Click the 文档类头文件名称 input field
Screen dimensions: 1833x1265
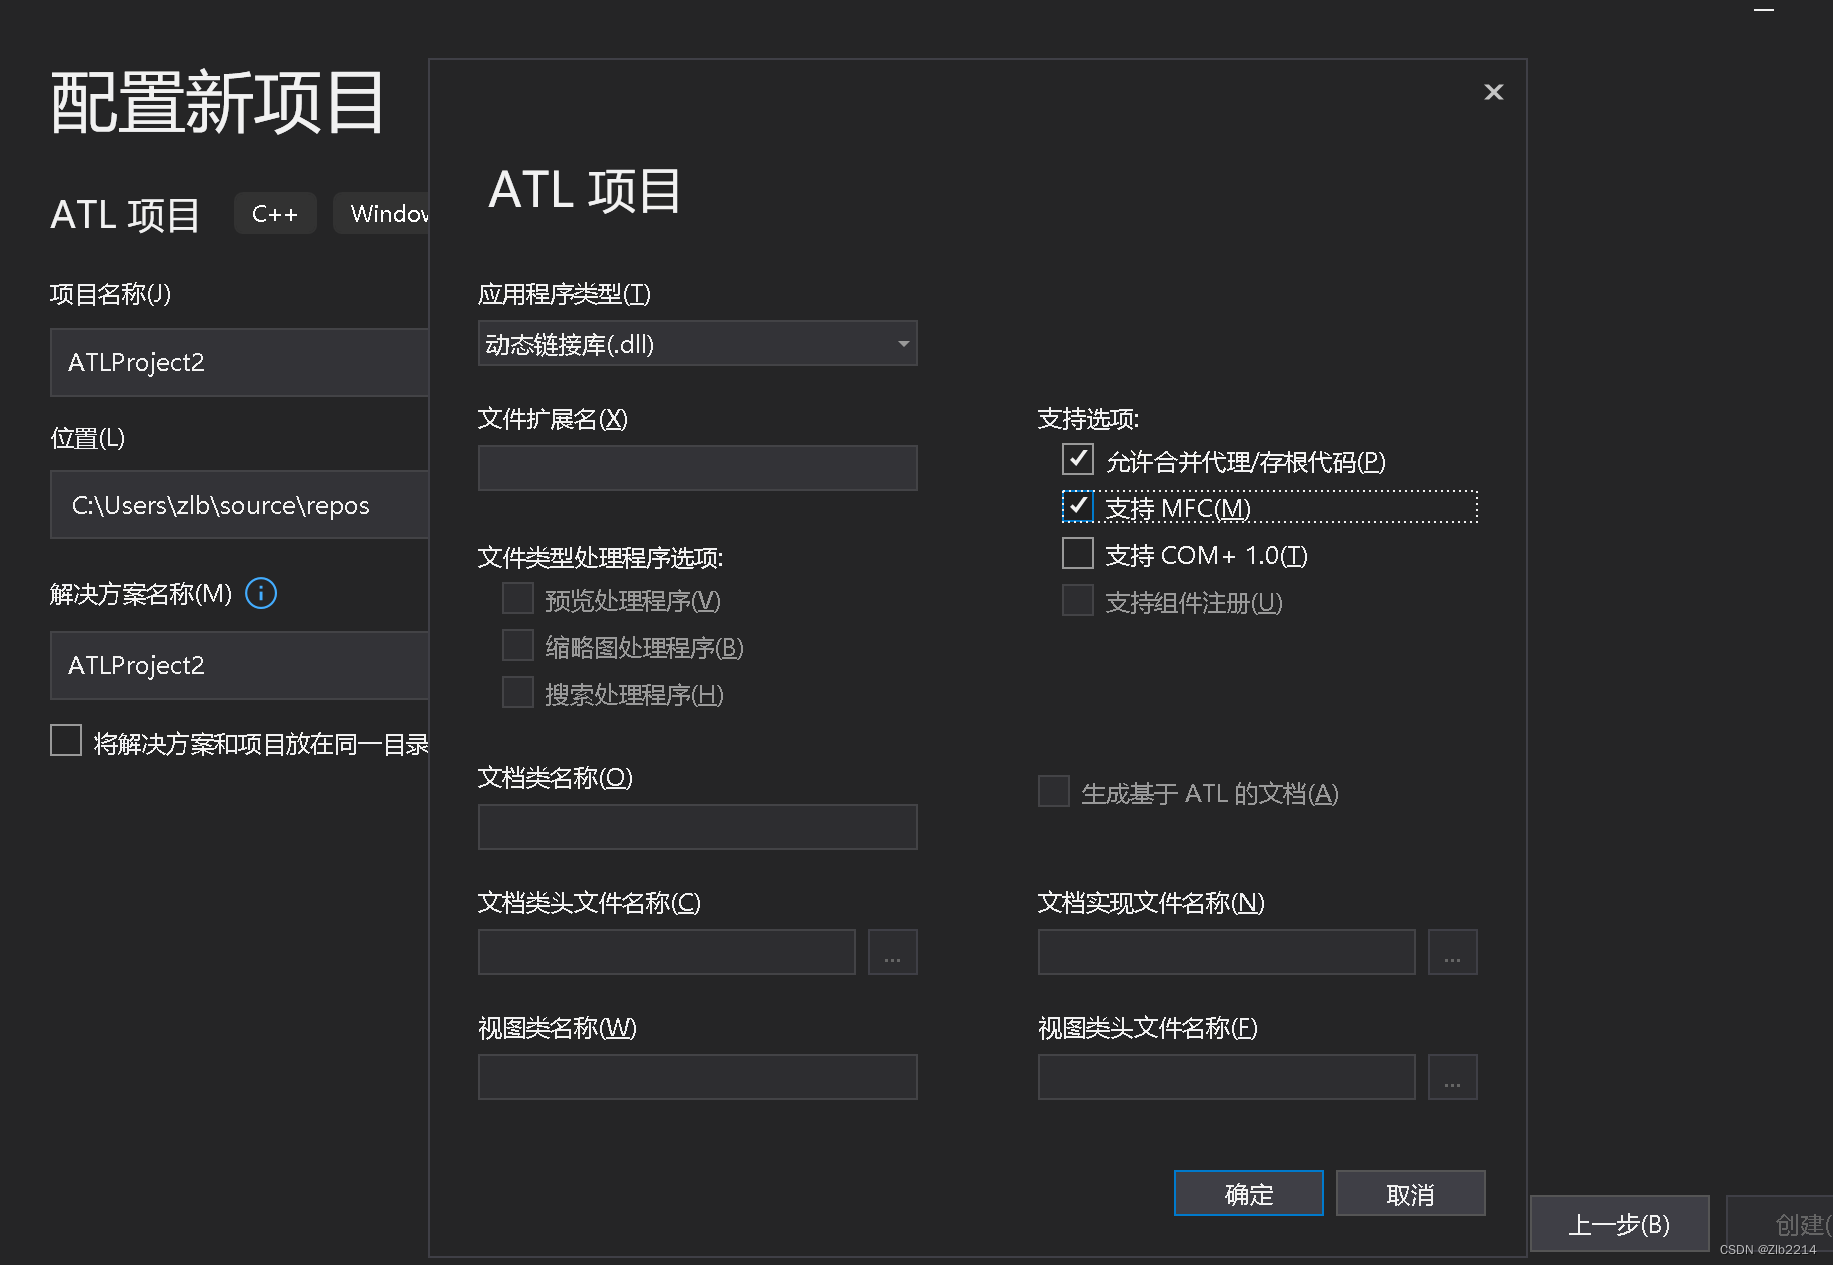(x=666, y=952)
